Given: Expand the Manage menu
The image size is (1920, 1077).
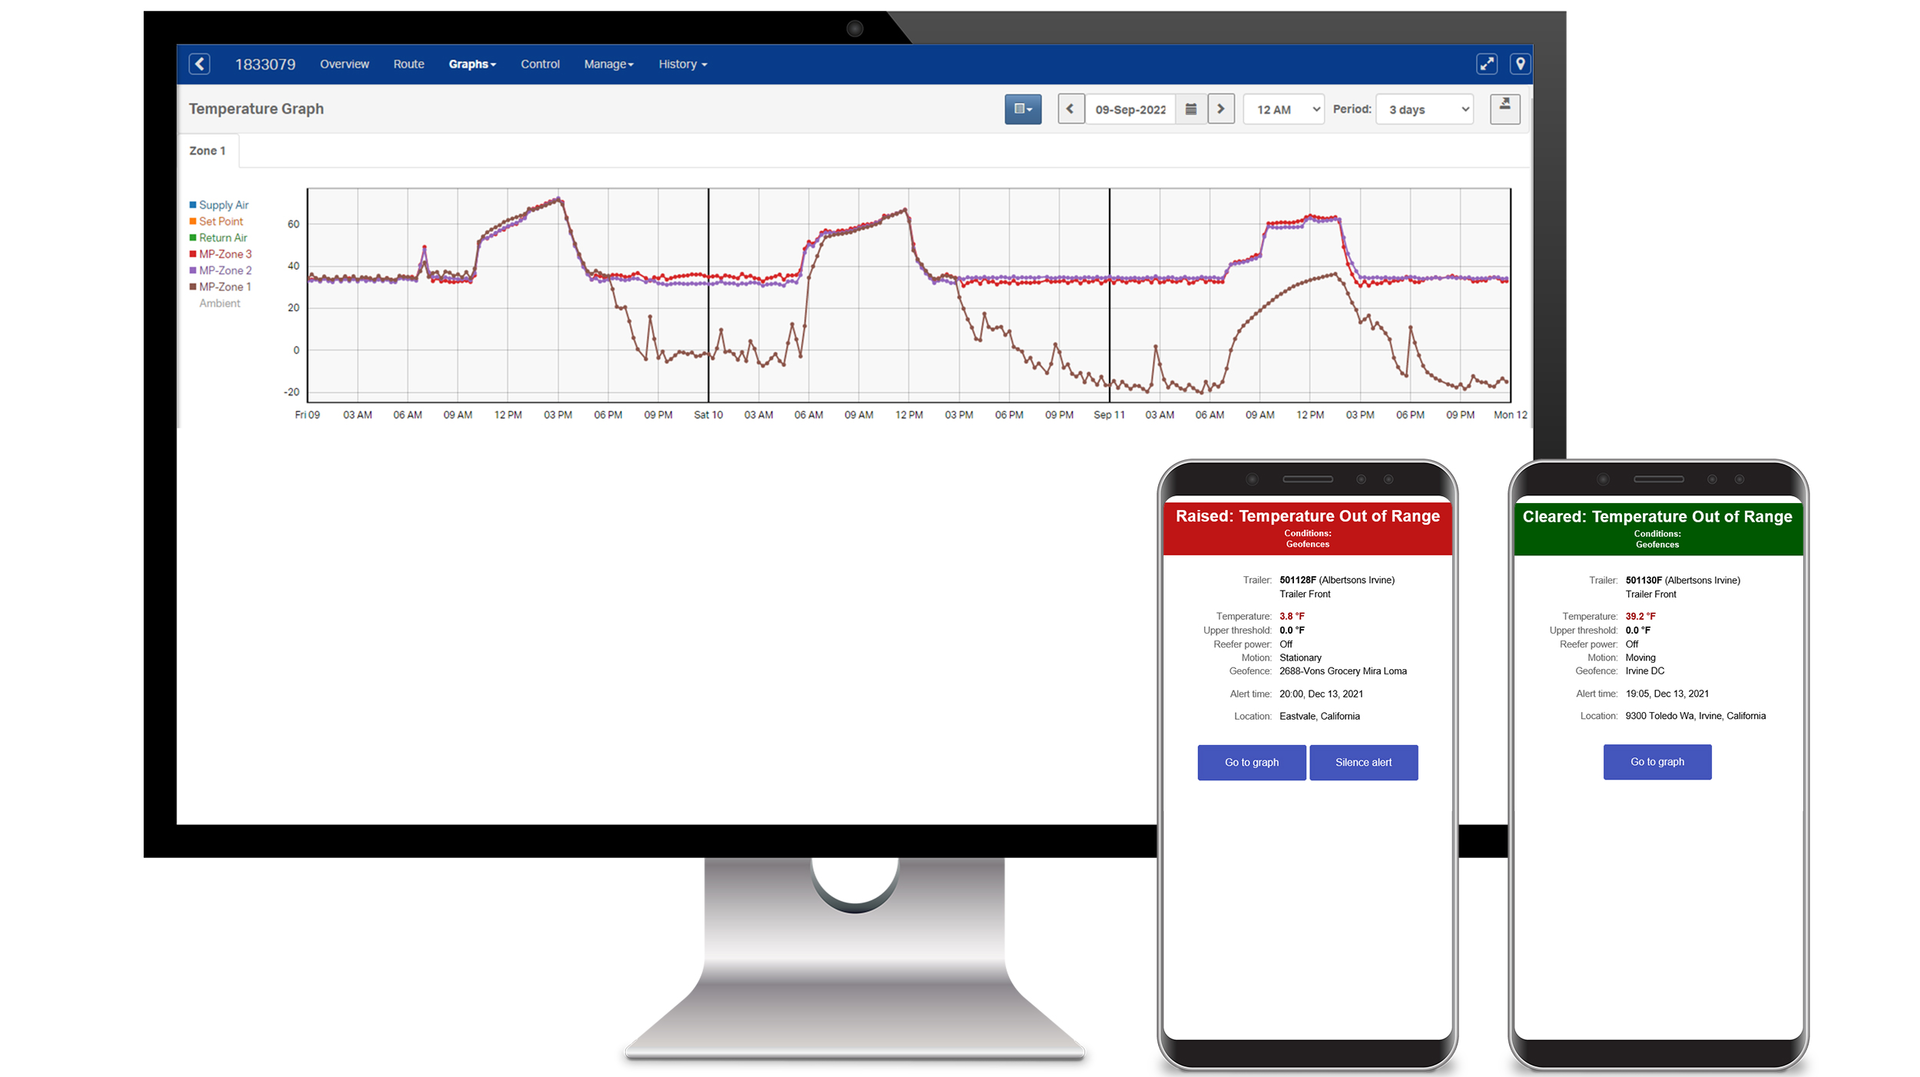Looking at the screenshot, I should click(608, 63).
